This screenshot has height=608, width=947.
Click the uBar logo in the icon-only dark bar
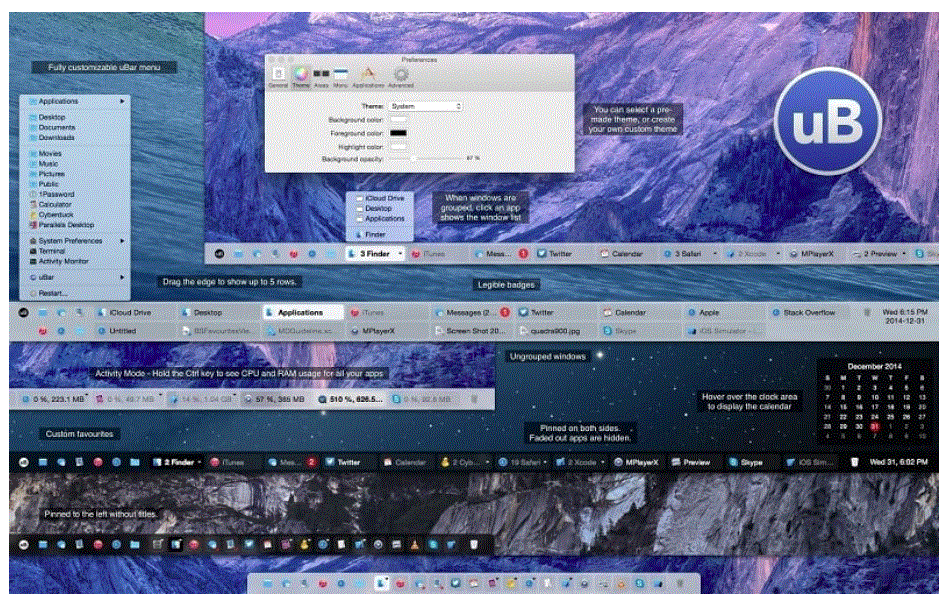pyautogui.click(x=24, y=545)
